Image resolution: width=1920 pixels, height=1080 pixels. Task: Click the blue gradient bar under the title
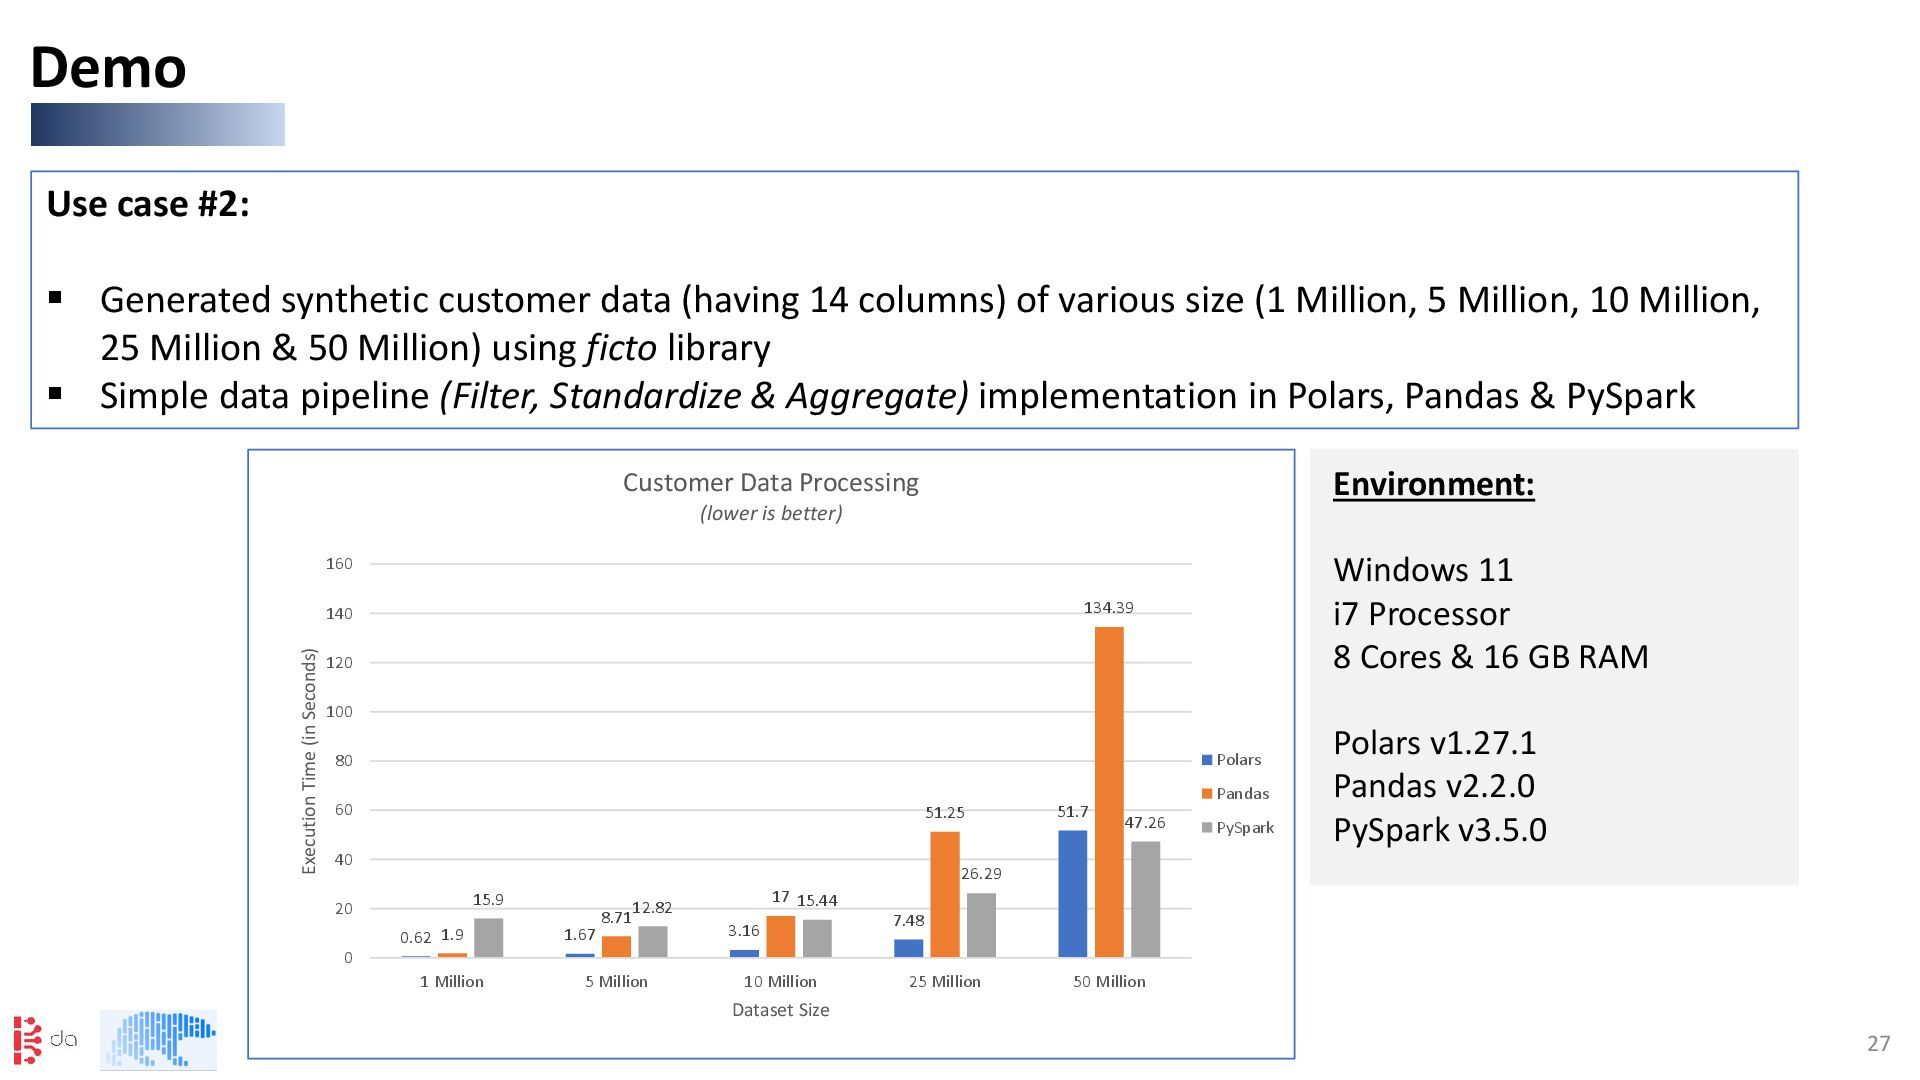click(x=158, y=125)
